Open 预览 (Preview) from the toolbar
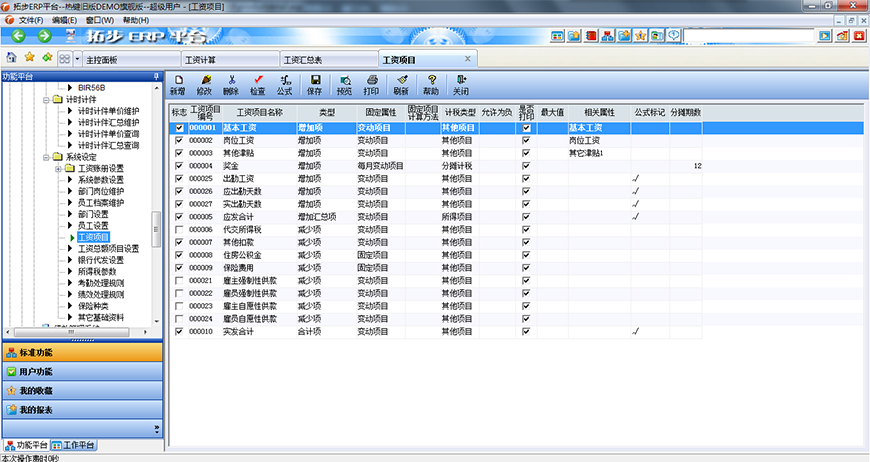 pyautogui.click(x=345, y=84)
